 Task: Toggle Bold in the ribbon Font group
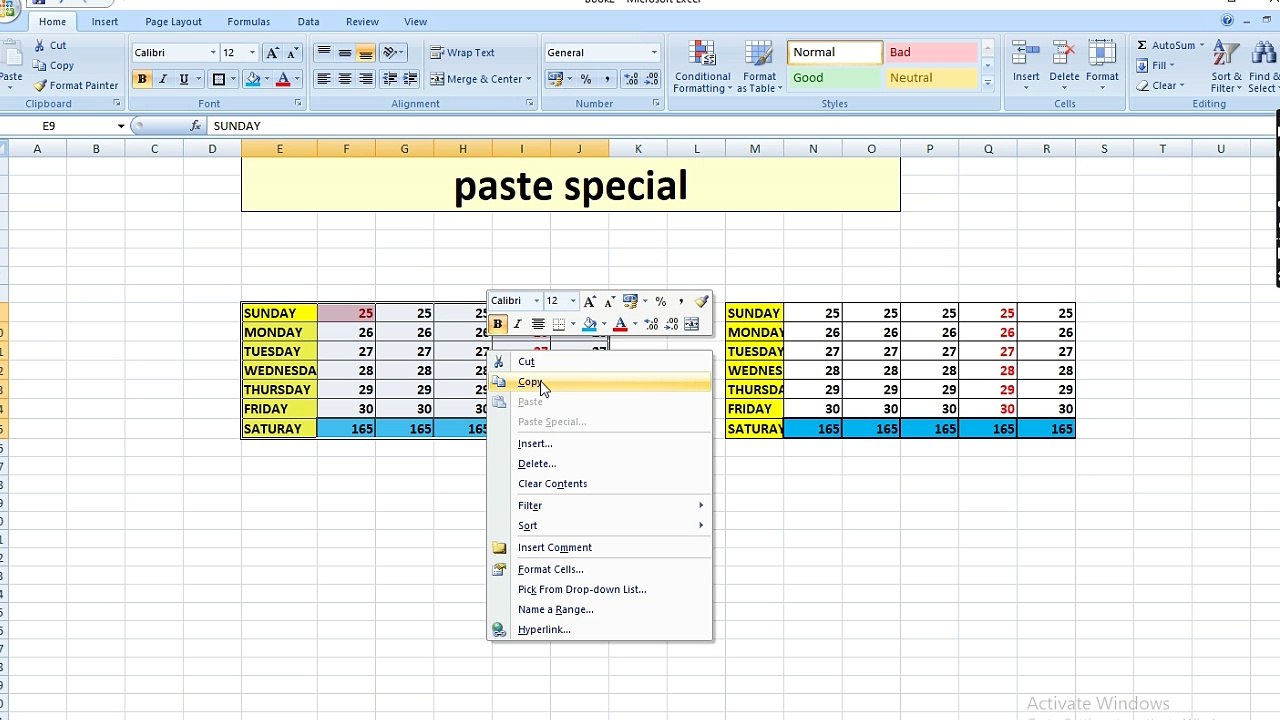click(142, 79)
